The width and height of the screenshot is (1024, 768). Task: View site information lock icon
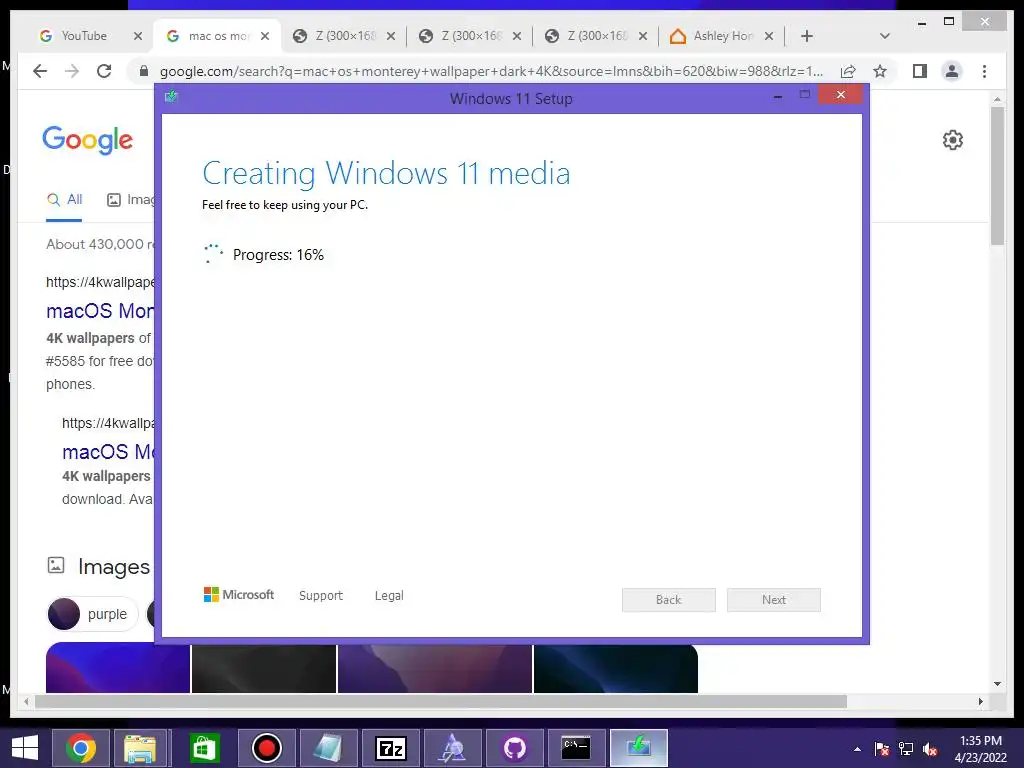[x=144, y=71]
